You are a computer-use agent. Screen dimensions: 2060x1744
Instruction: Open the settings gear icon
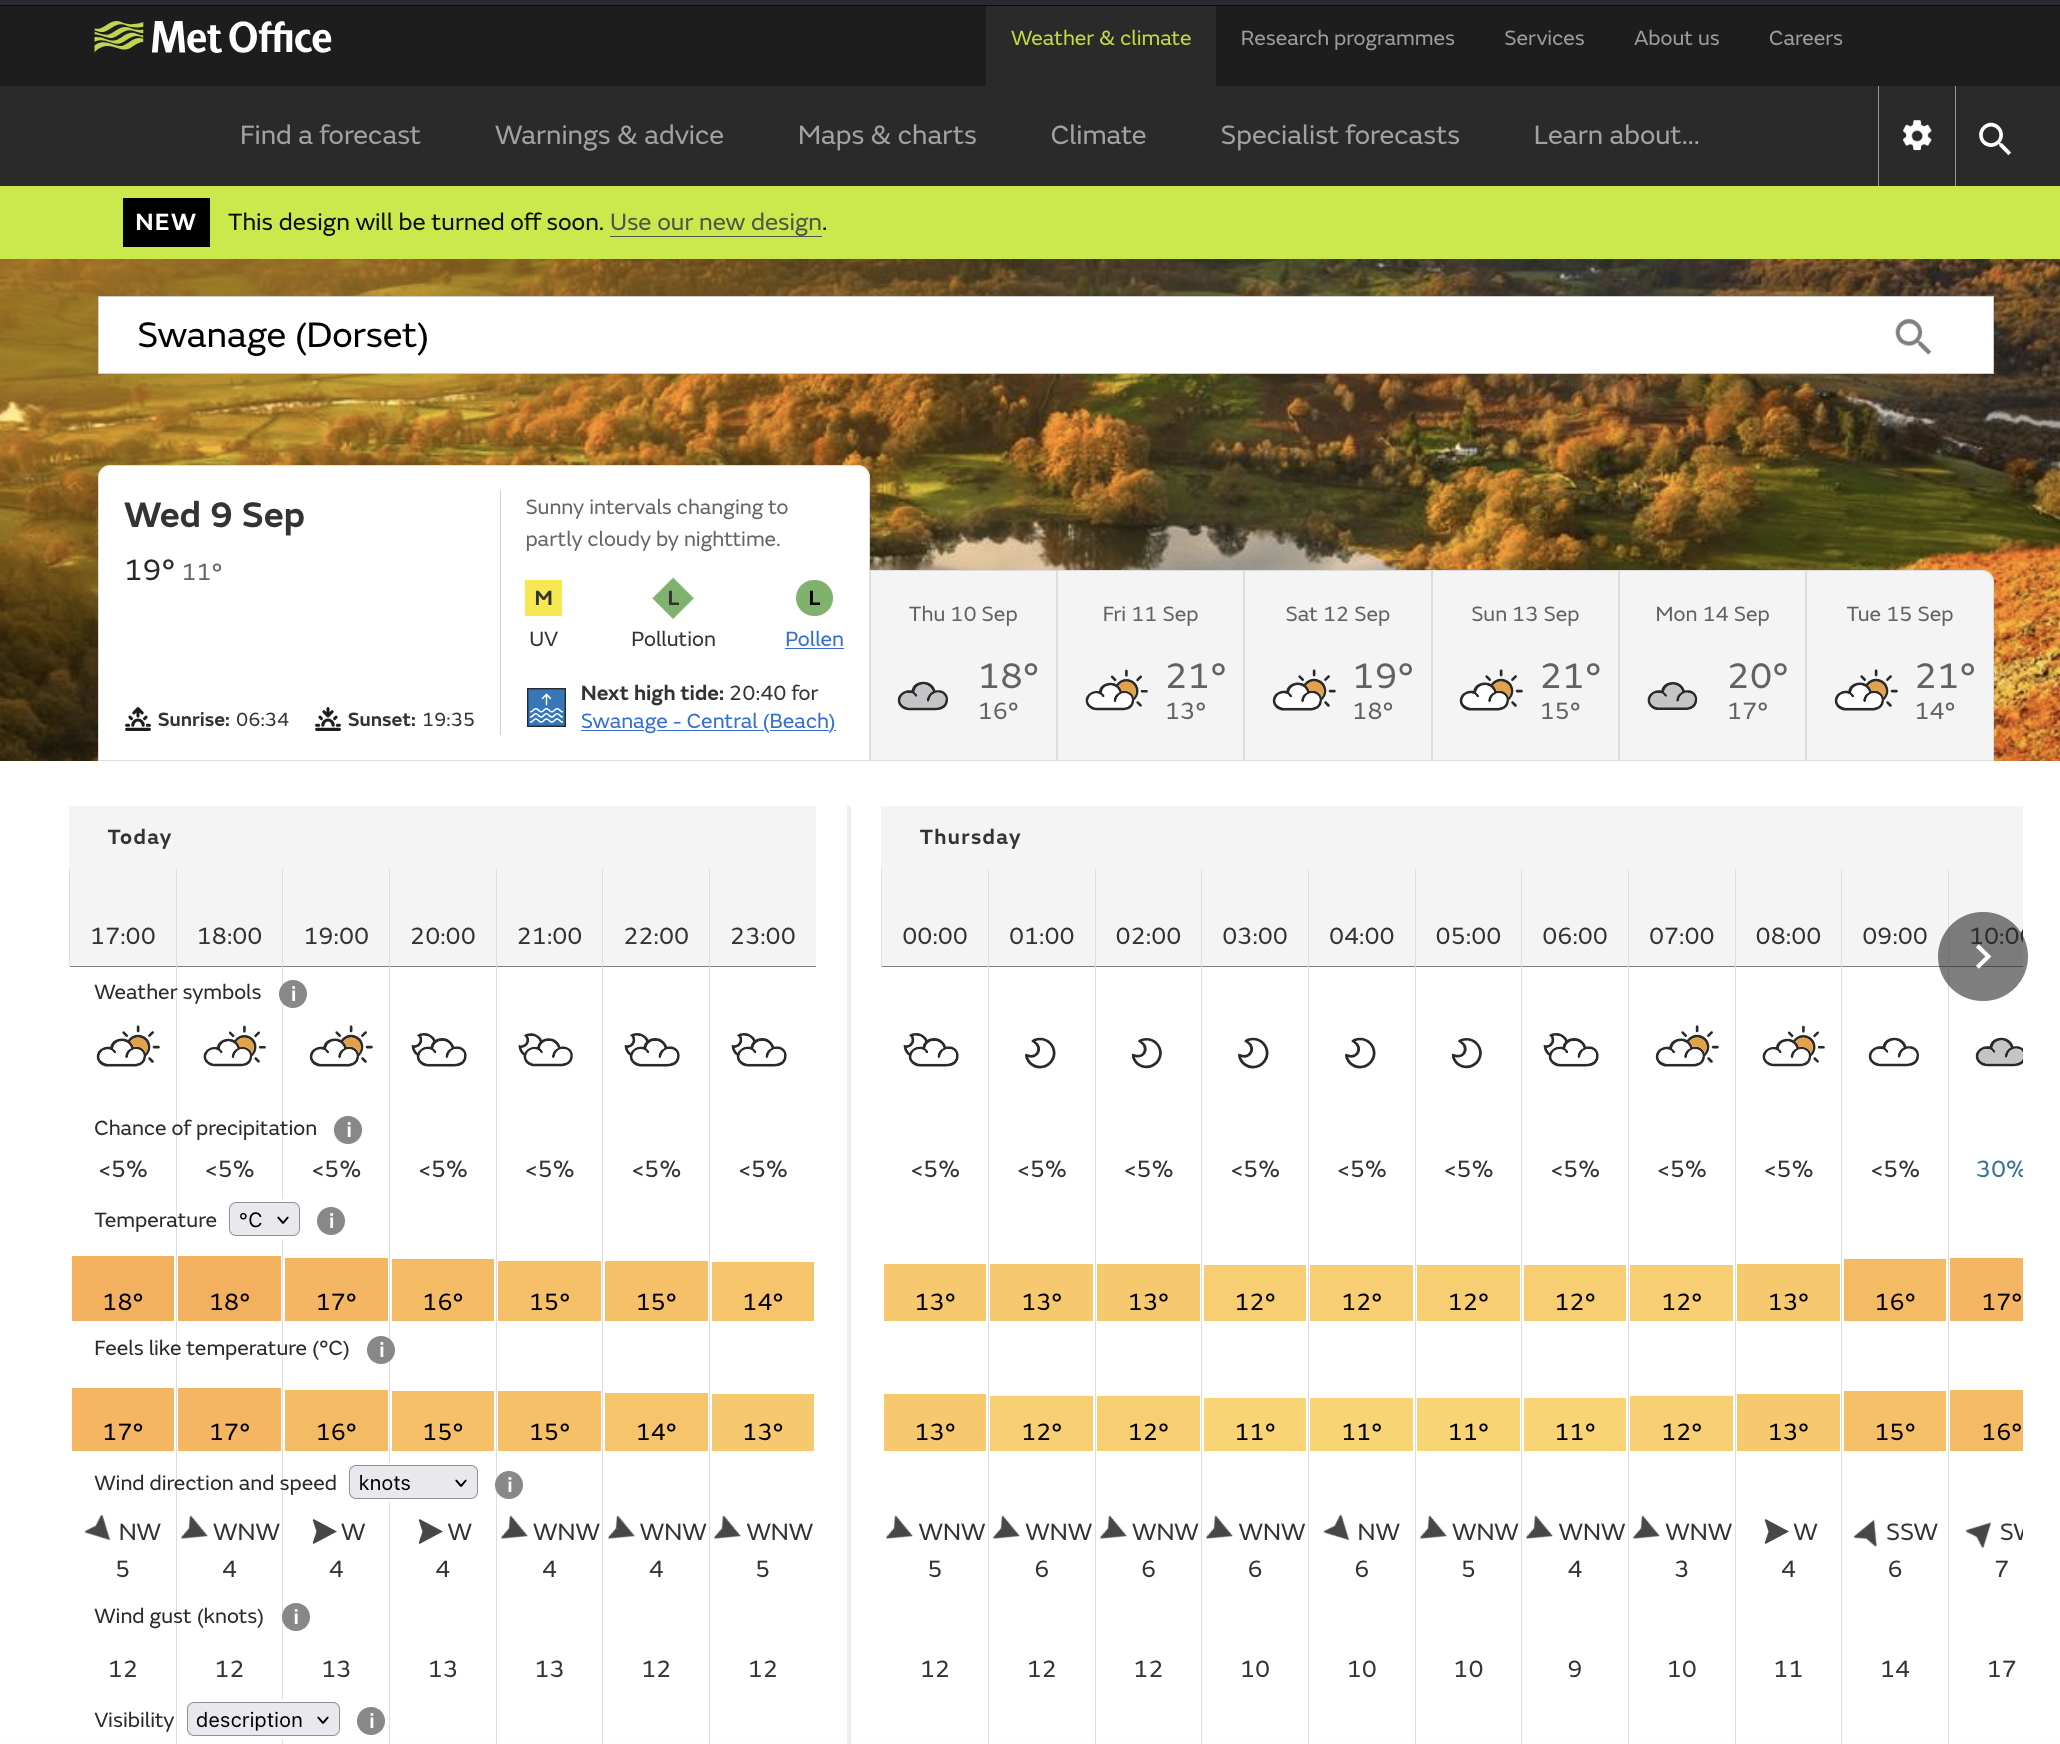(1916, 136)
